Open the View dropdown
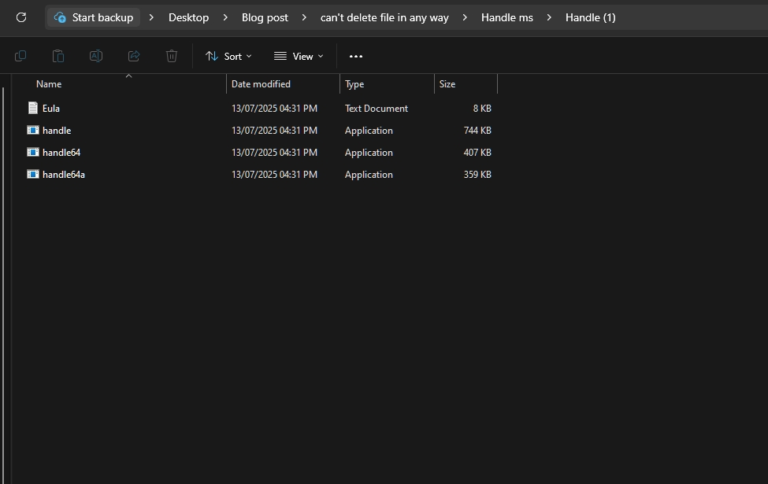The height and width of the screenshot is (484, 768). (x=299, y=56)
